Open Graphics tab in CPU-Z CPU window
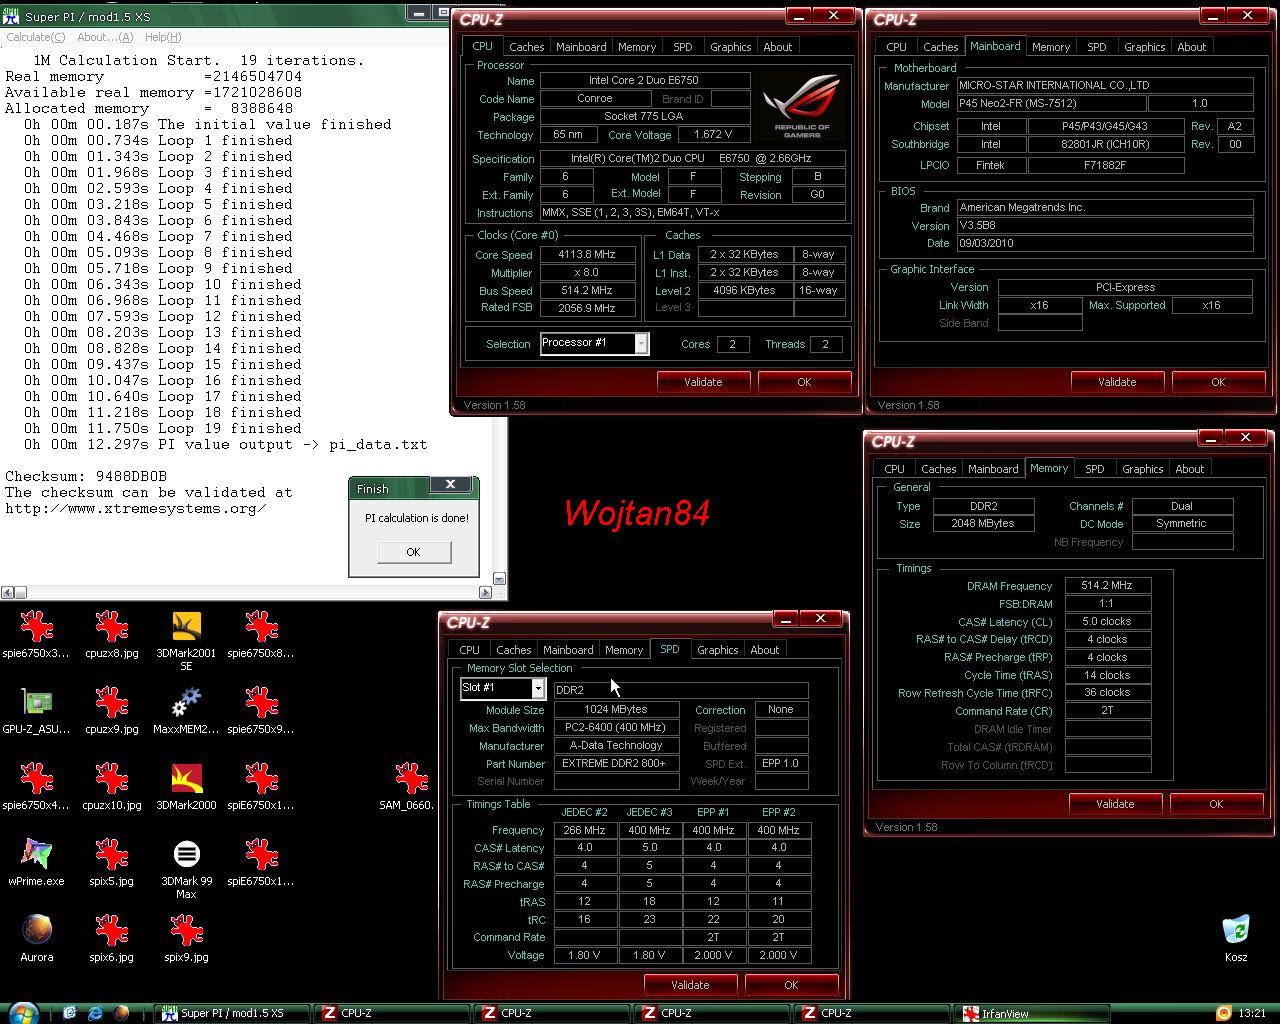Image resolution: width=1280 pixels, height=1024 pixels. [730, 47]
